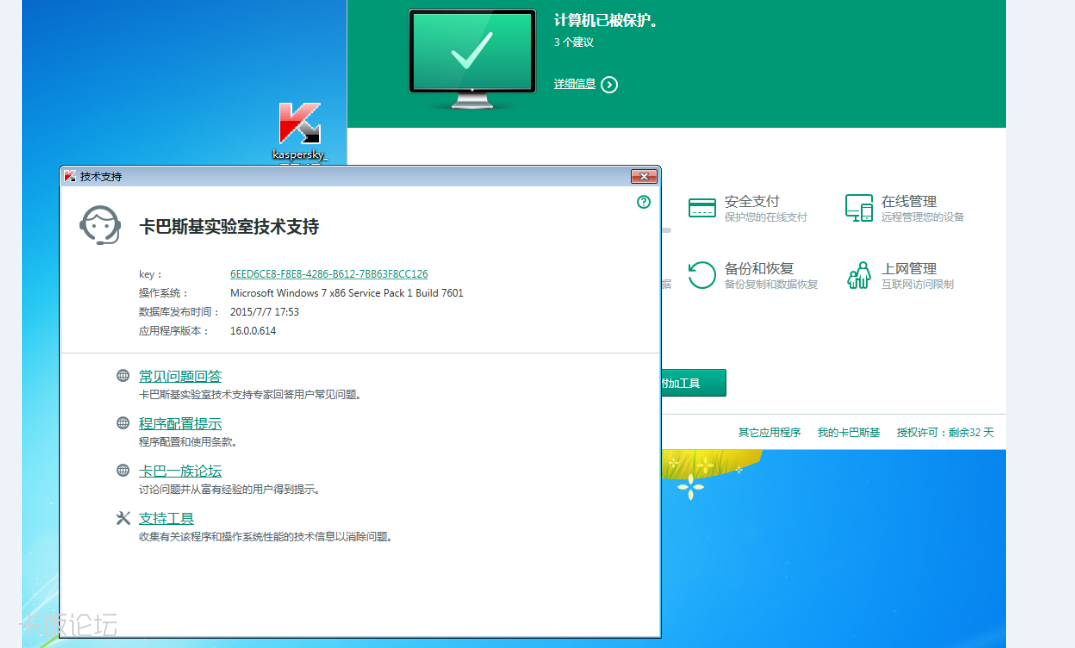Open the 备份和恢复 circular arrow icon
This screenshot has height=648, width=1075.
click(x=701, y=275)
